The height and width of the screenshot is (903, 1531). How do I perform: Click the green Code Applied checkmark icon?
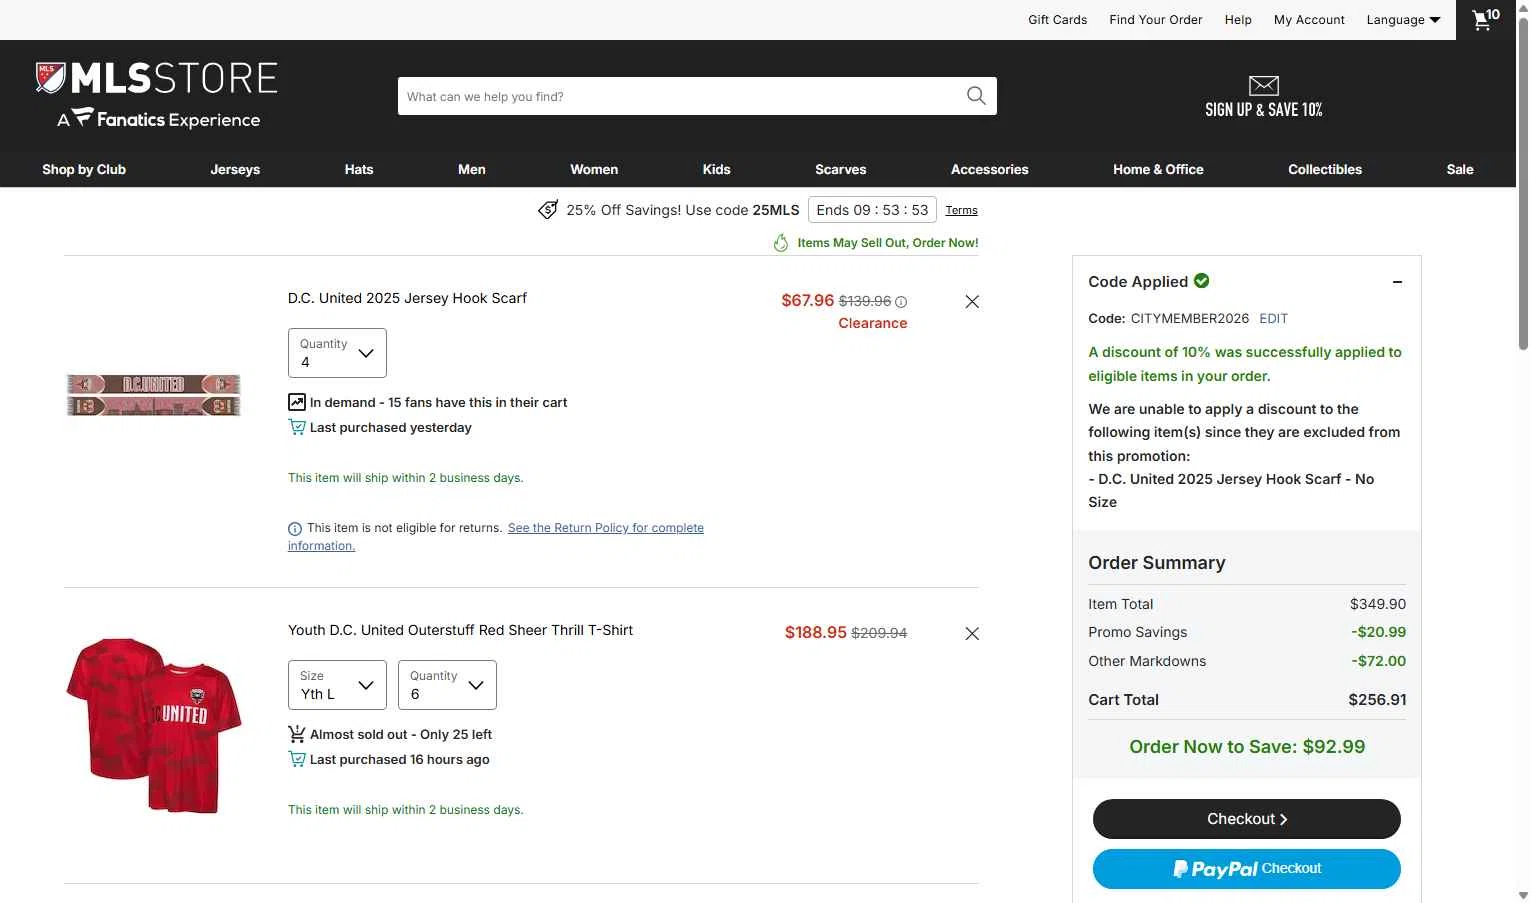pos(1202,281)
